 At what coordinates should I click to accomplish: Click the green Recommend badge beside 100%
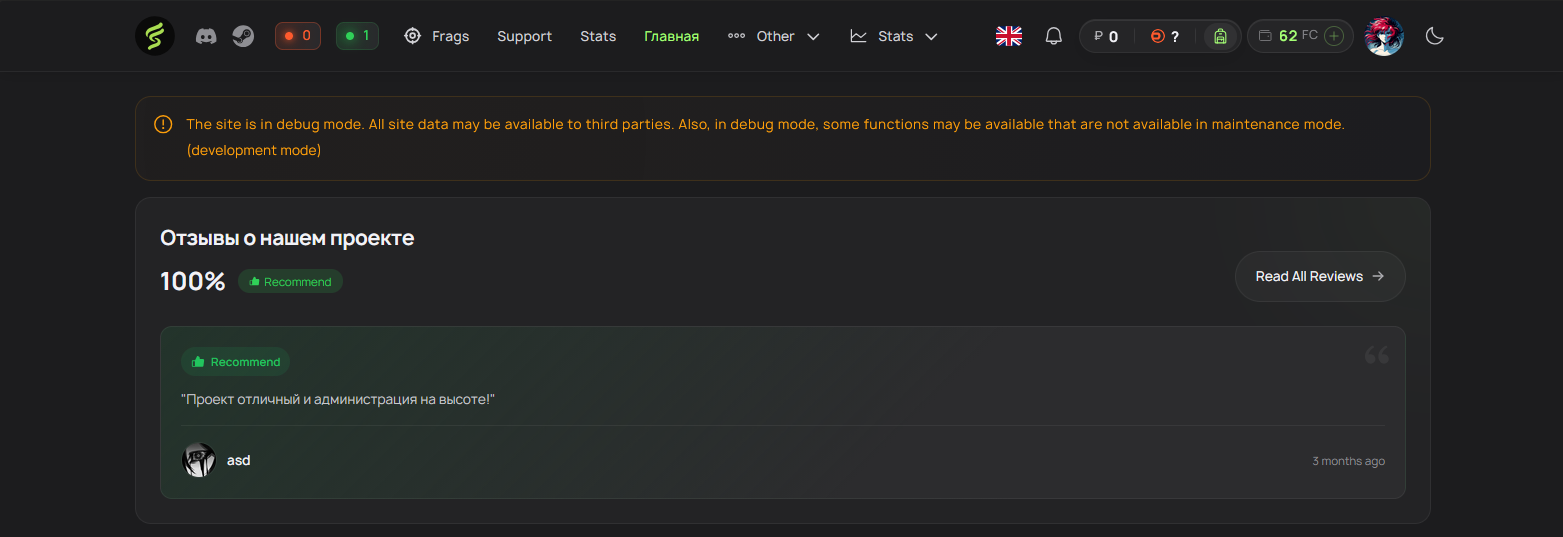pyautogui.click(x=290, y=282)
